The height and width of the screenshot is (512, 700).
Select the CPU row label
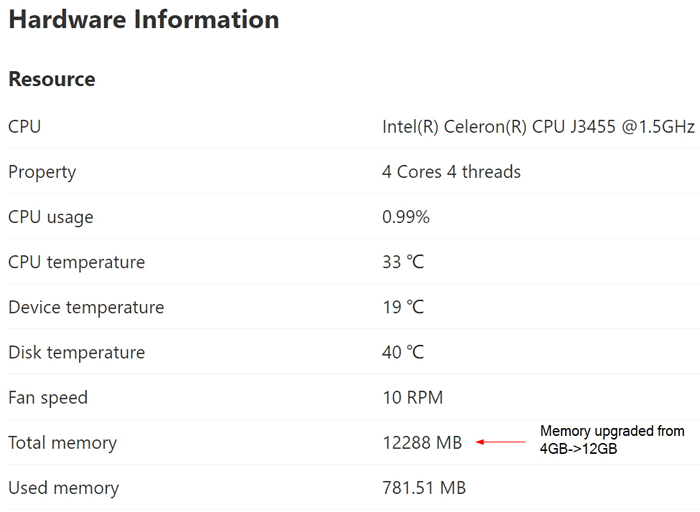25,126
